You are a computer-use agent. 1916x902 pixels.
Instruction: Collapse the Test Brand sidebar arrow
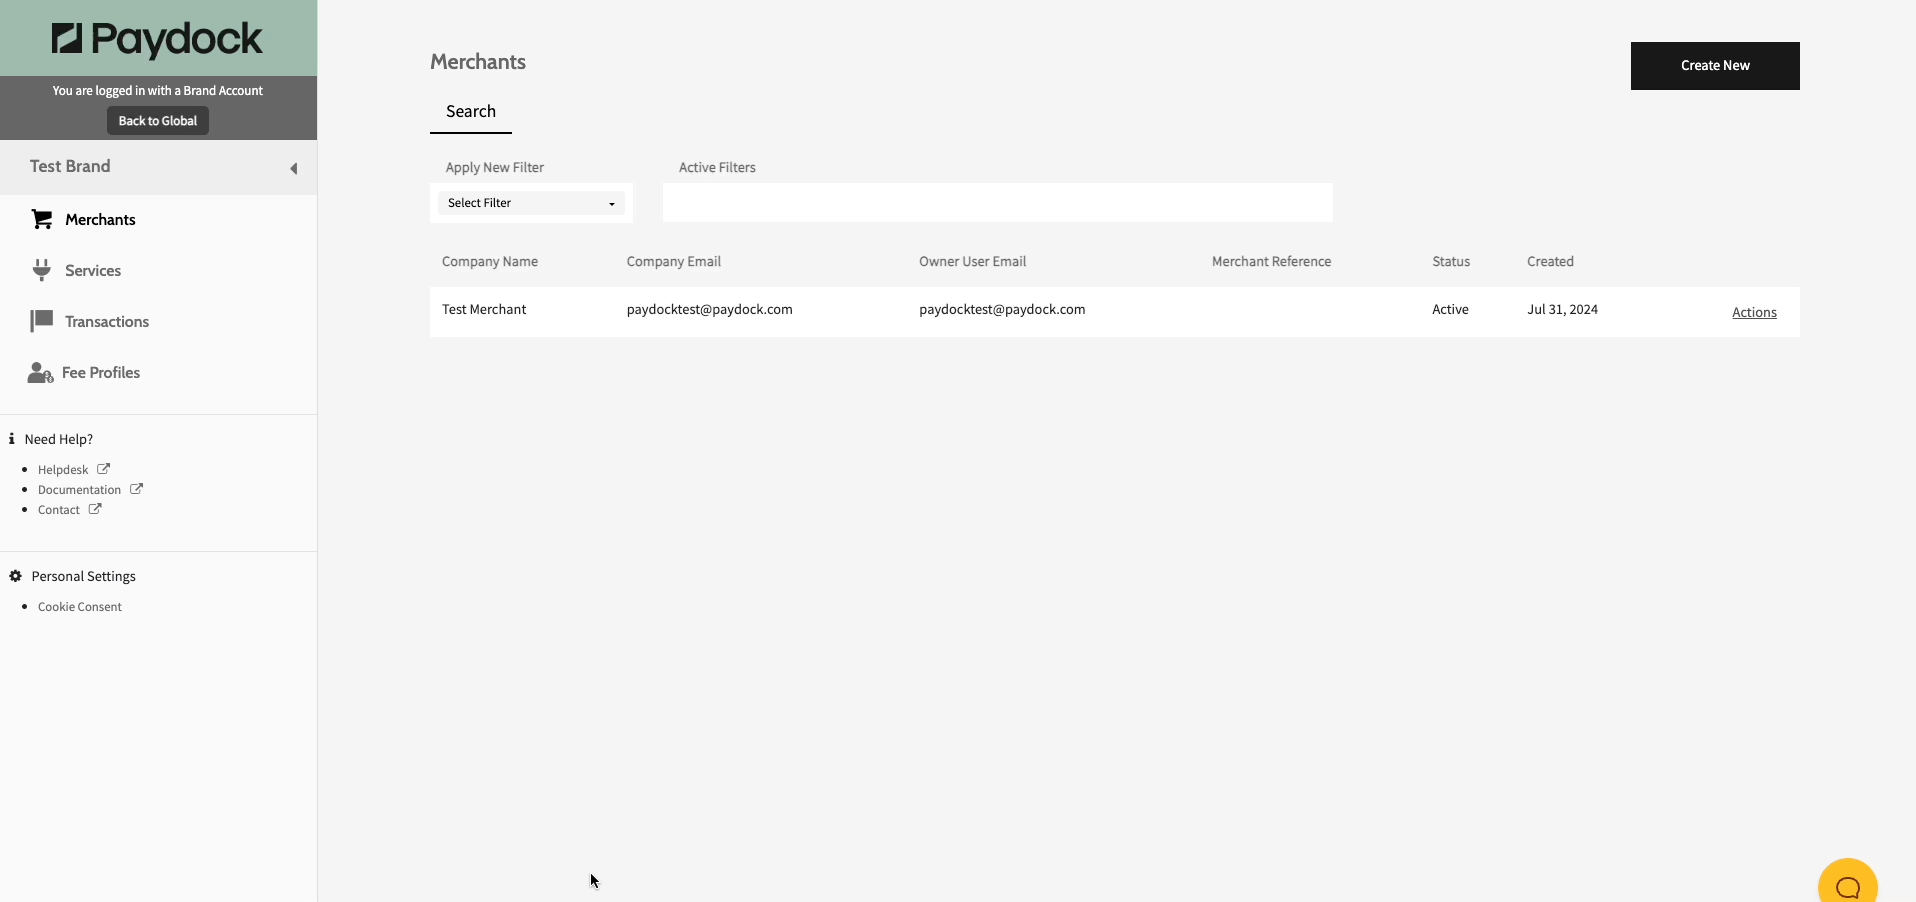[x=293, y=168]
